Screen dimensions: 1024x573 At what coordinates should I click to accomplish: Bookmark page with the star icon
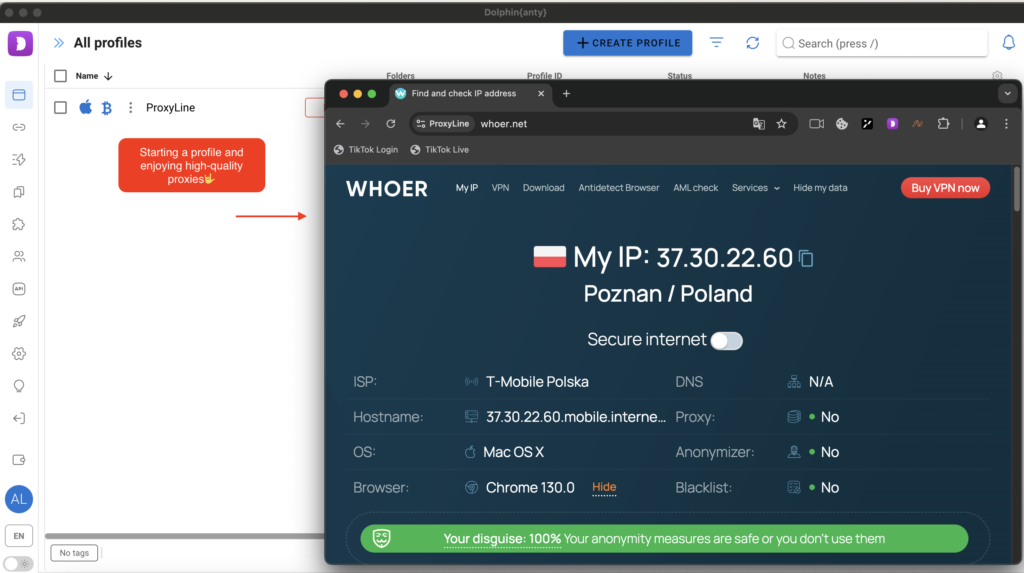point(781,124)
